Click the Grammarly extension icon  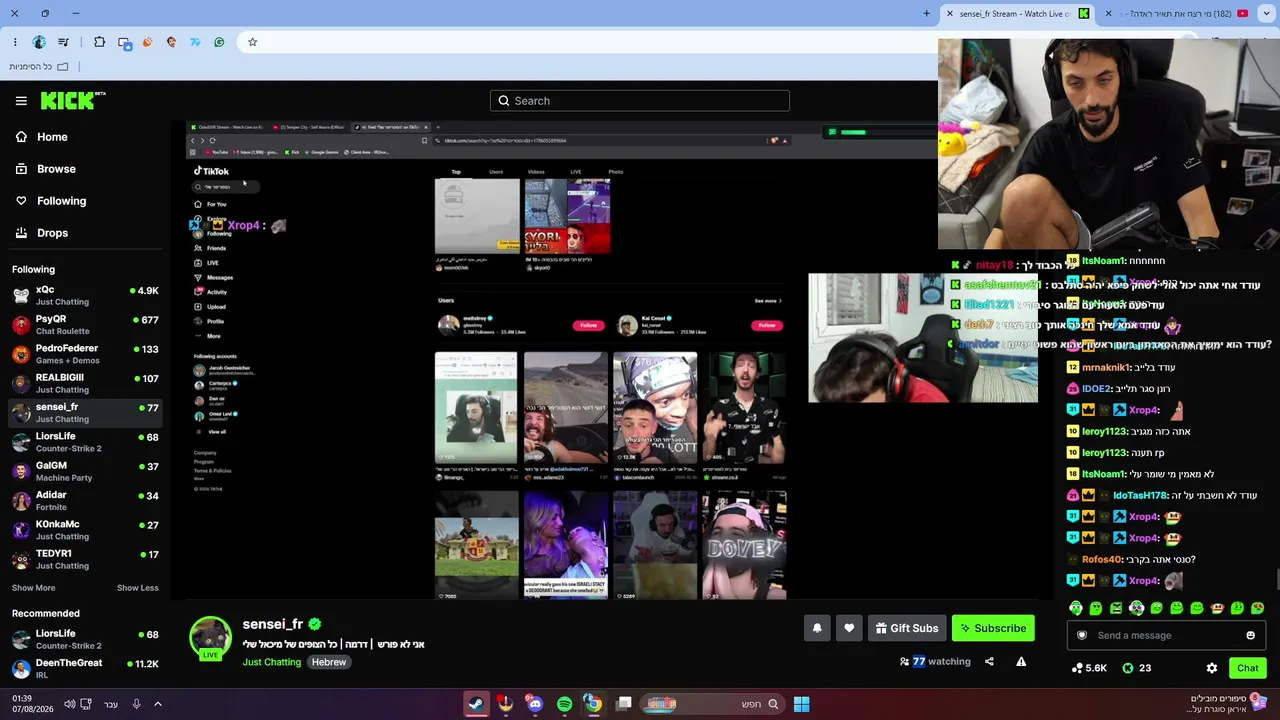(x=219, y=42)
